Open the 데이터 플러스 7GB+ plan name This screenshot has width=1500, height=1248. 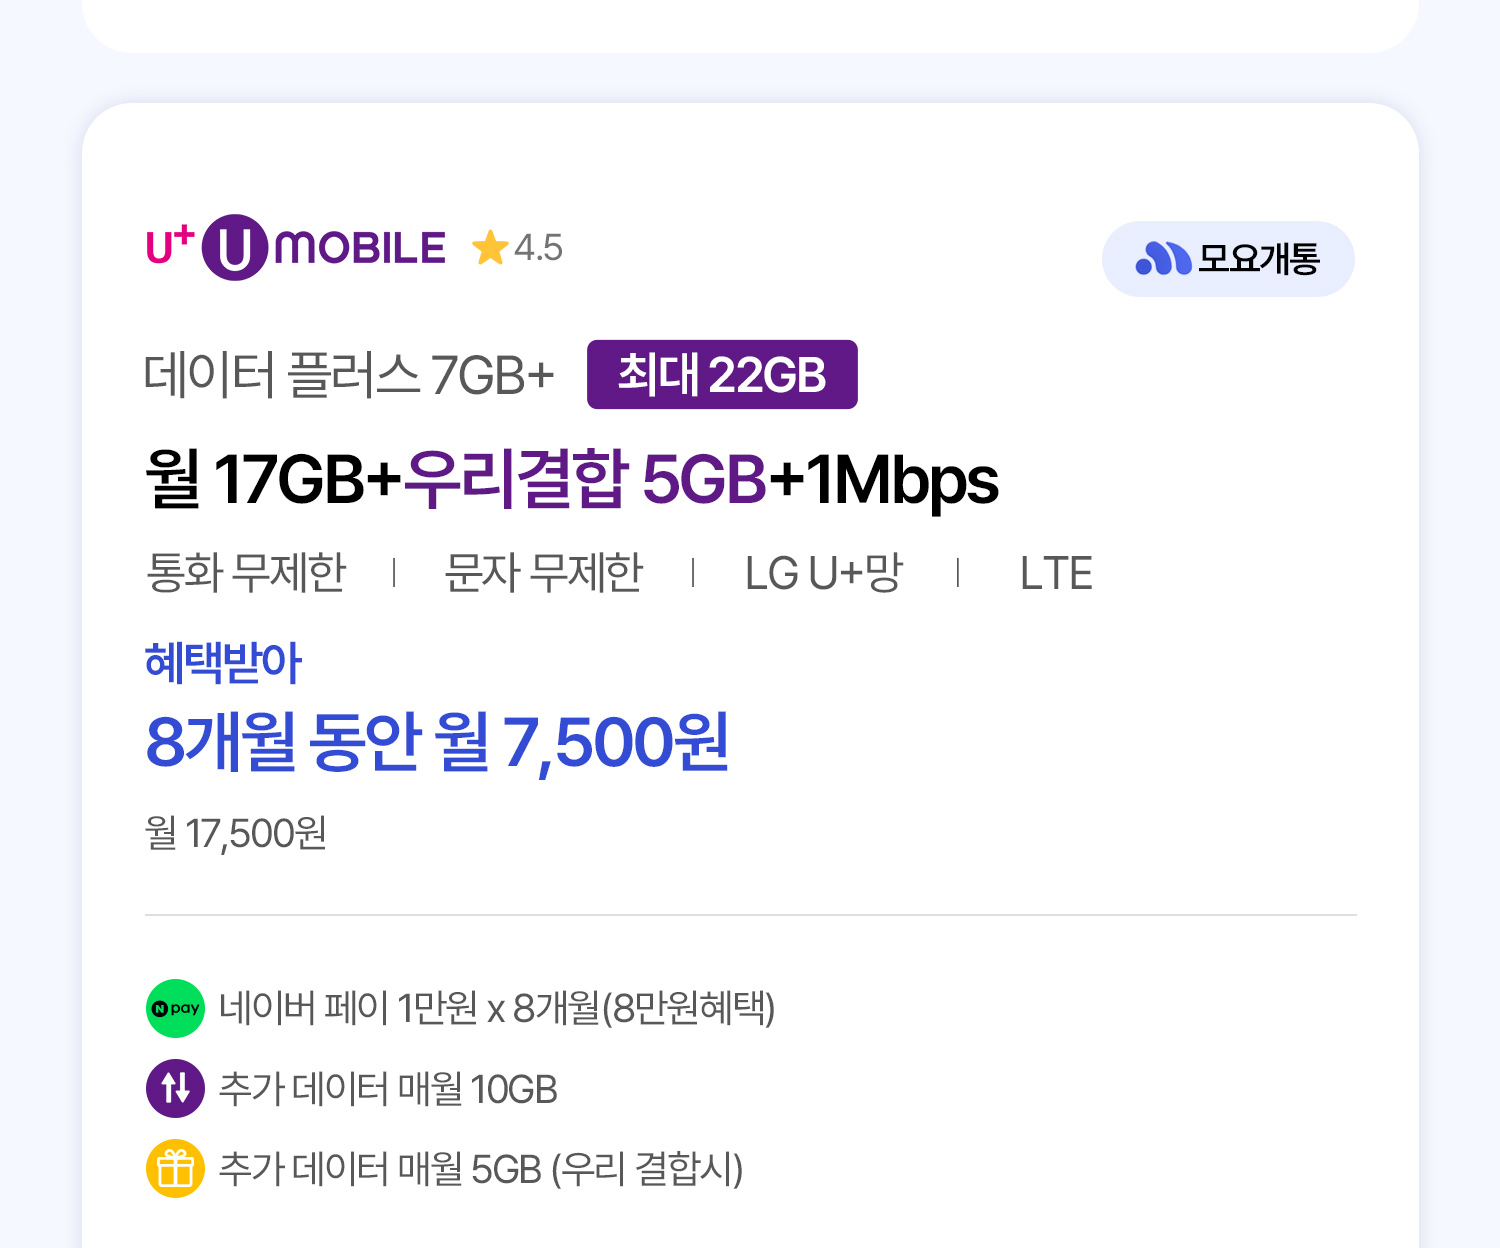pos(349,375)
